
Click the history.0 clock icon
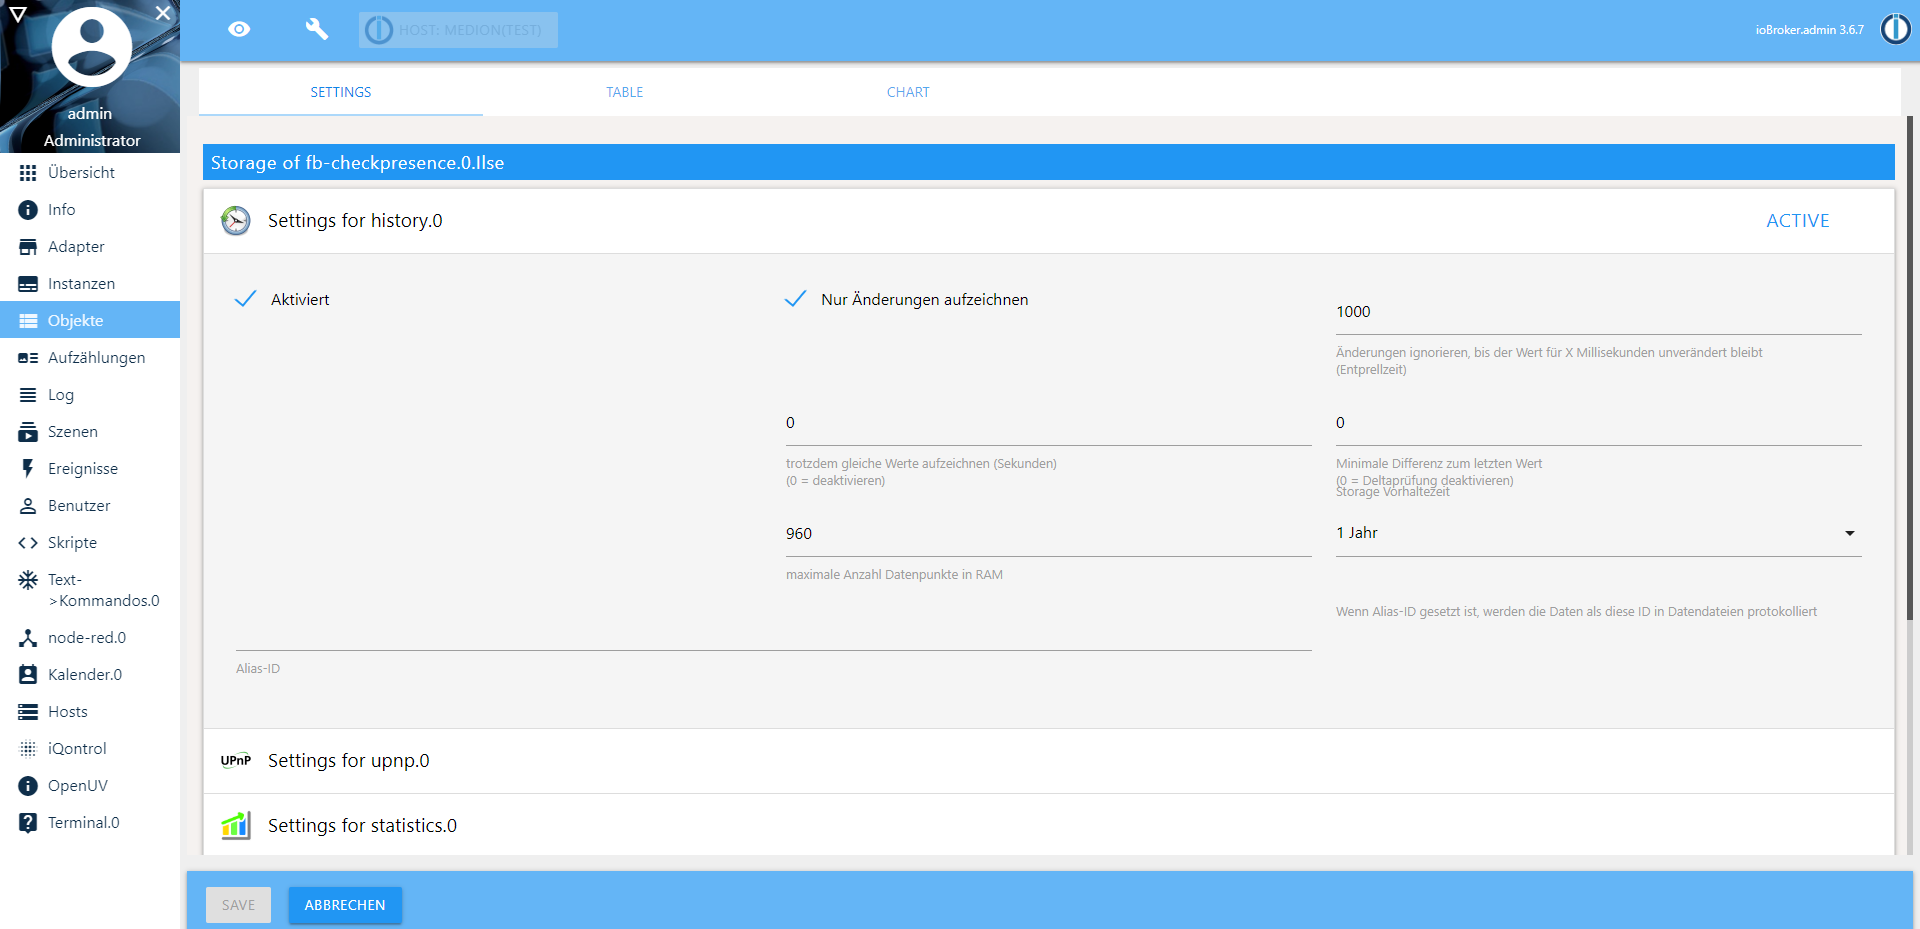point(236,221)
